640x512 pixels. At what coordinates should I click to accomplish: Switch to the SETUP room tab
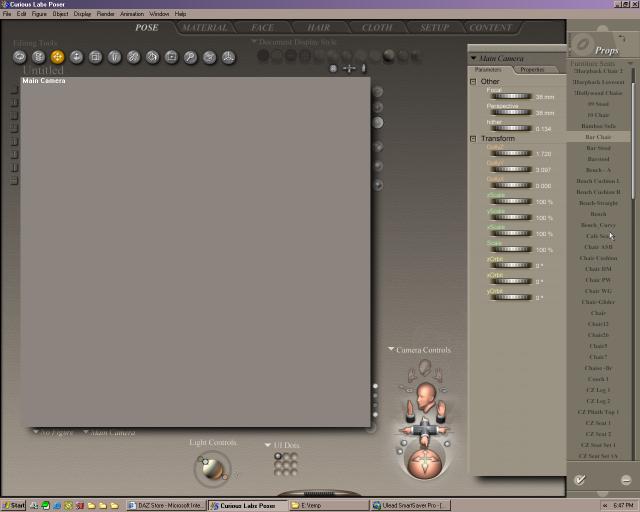[x=434, y=27]
